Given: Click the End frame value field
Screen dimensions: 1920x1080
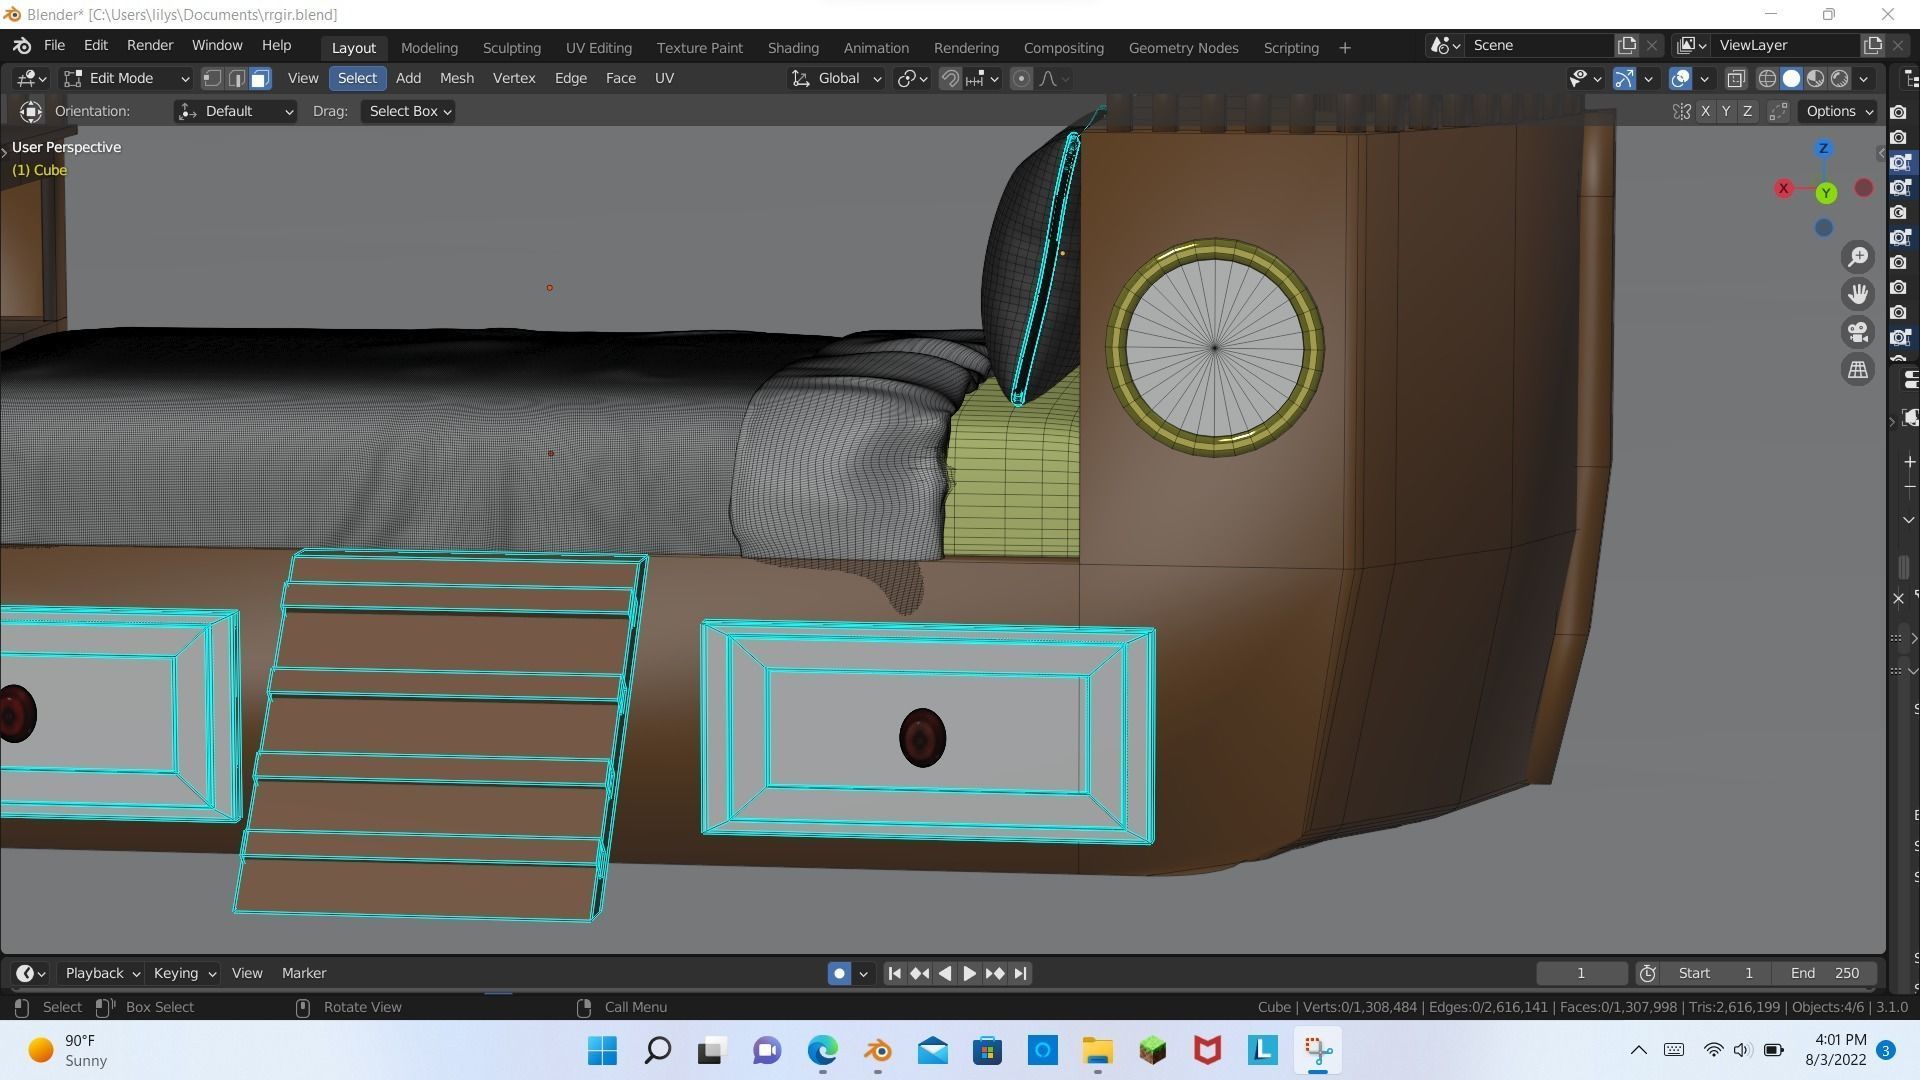Looking at the screenshot, I should point(1824,973).
